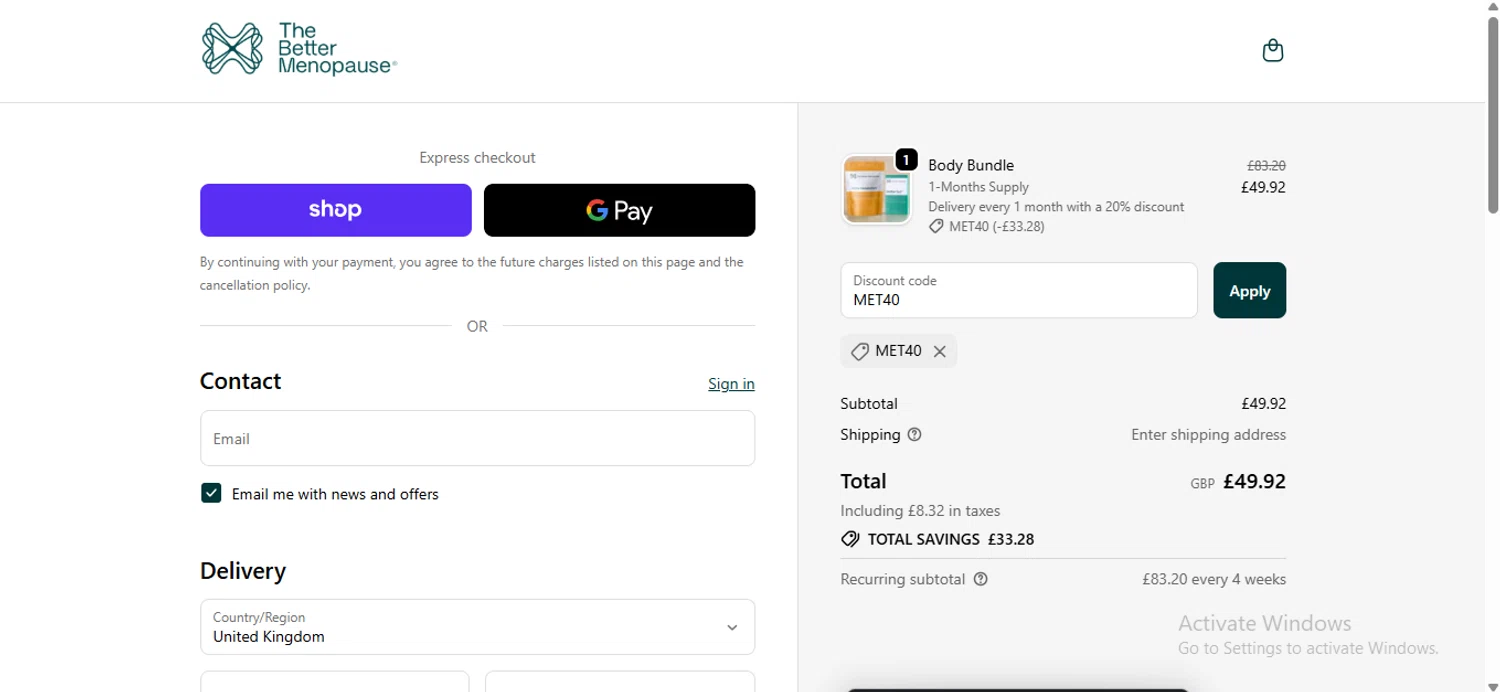This screenshot has width=1500, height=692.
Task: Click the quantity badge on product image
Action: point(905,159)
